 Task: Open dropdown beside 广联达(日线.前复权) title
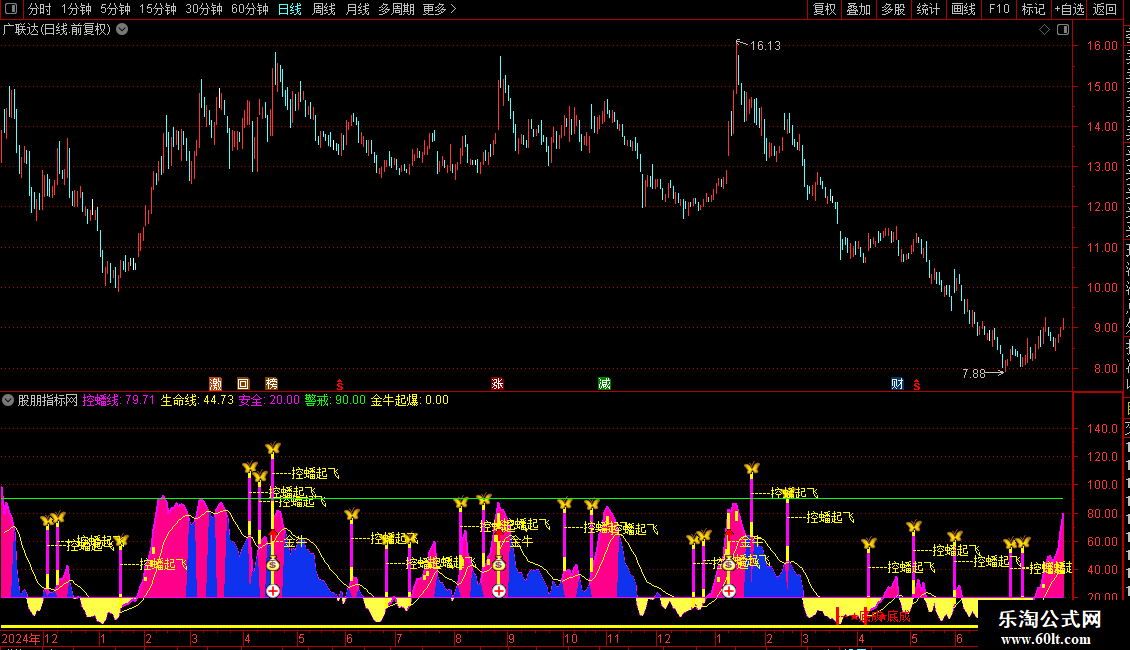tap(123, 30)
